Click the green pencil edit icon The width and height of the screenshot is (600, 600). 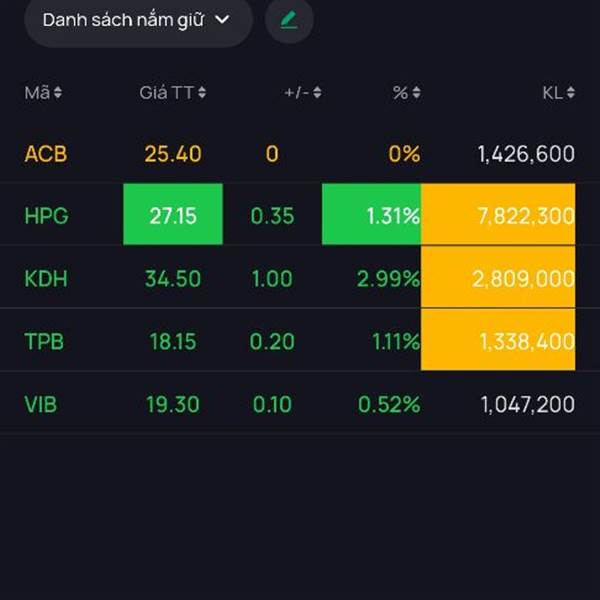coord(289,19)
